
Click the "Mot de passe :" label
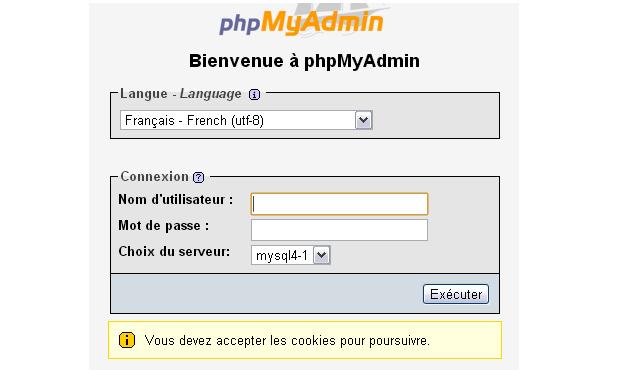(x=164, y=225)
